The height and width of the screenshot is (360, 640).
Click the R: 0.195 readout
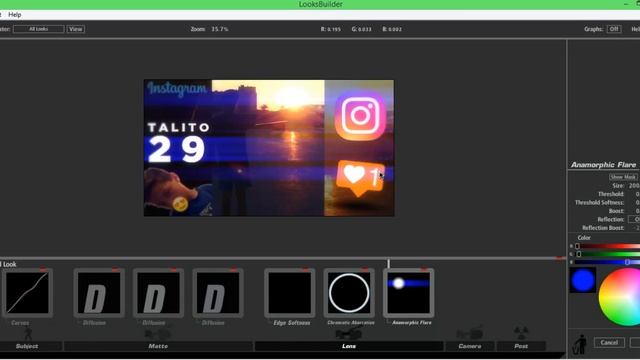tap(331, 29)
